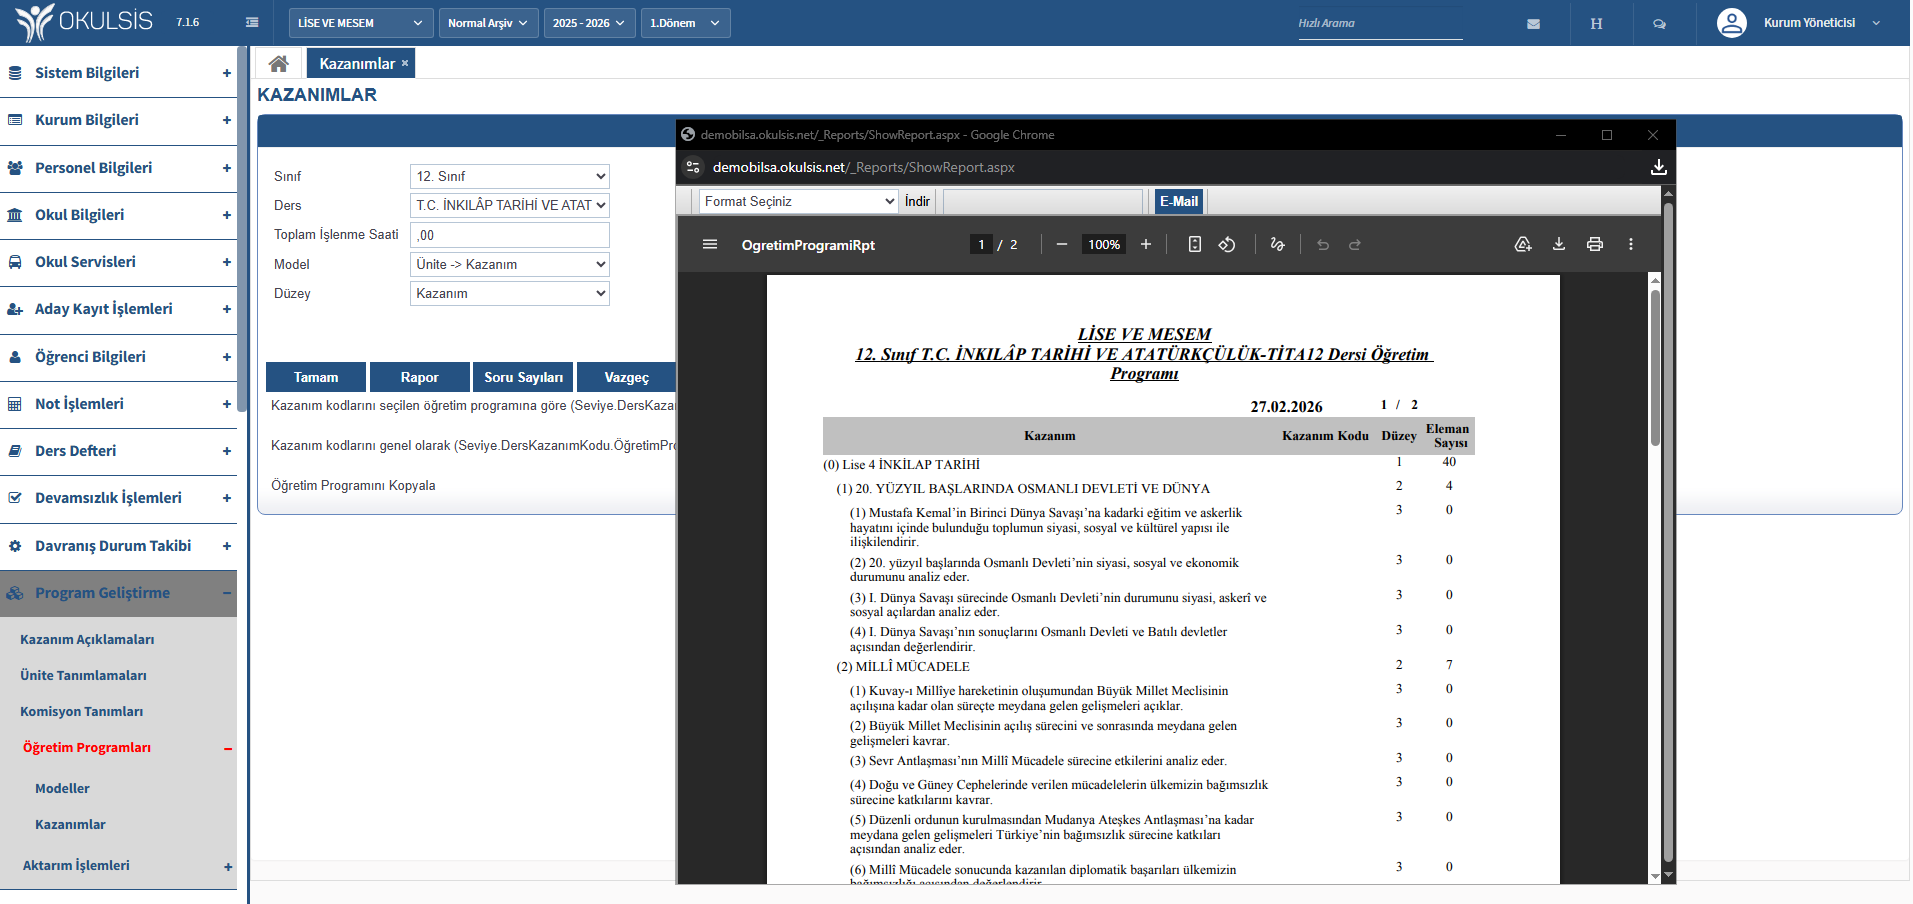Download the PDF from viewer toolbar
1913x904 pixels.
(1559, 245)
